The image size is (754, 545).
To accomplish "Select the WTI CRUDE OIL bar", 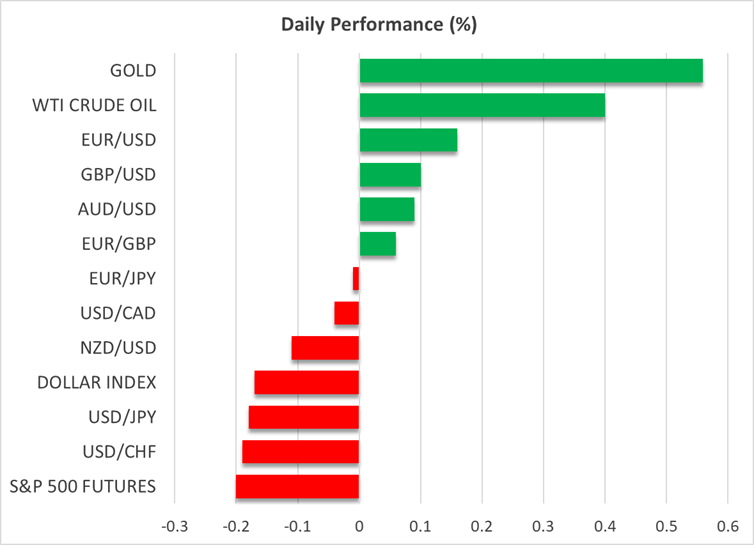I will [481, 105].
